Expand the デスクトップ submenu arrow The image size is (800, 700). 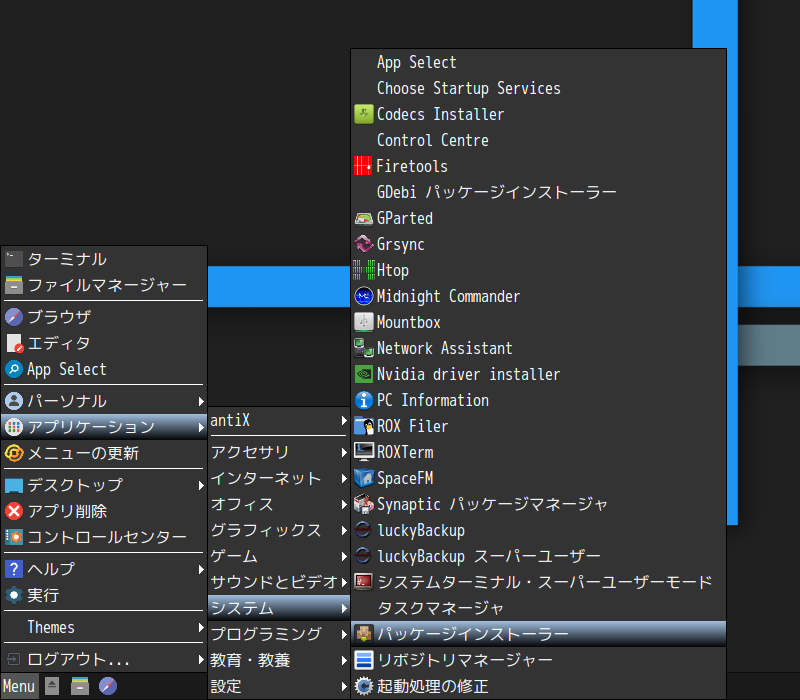click(201, 485)
